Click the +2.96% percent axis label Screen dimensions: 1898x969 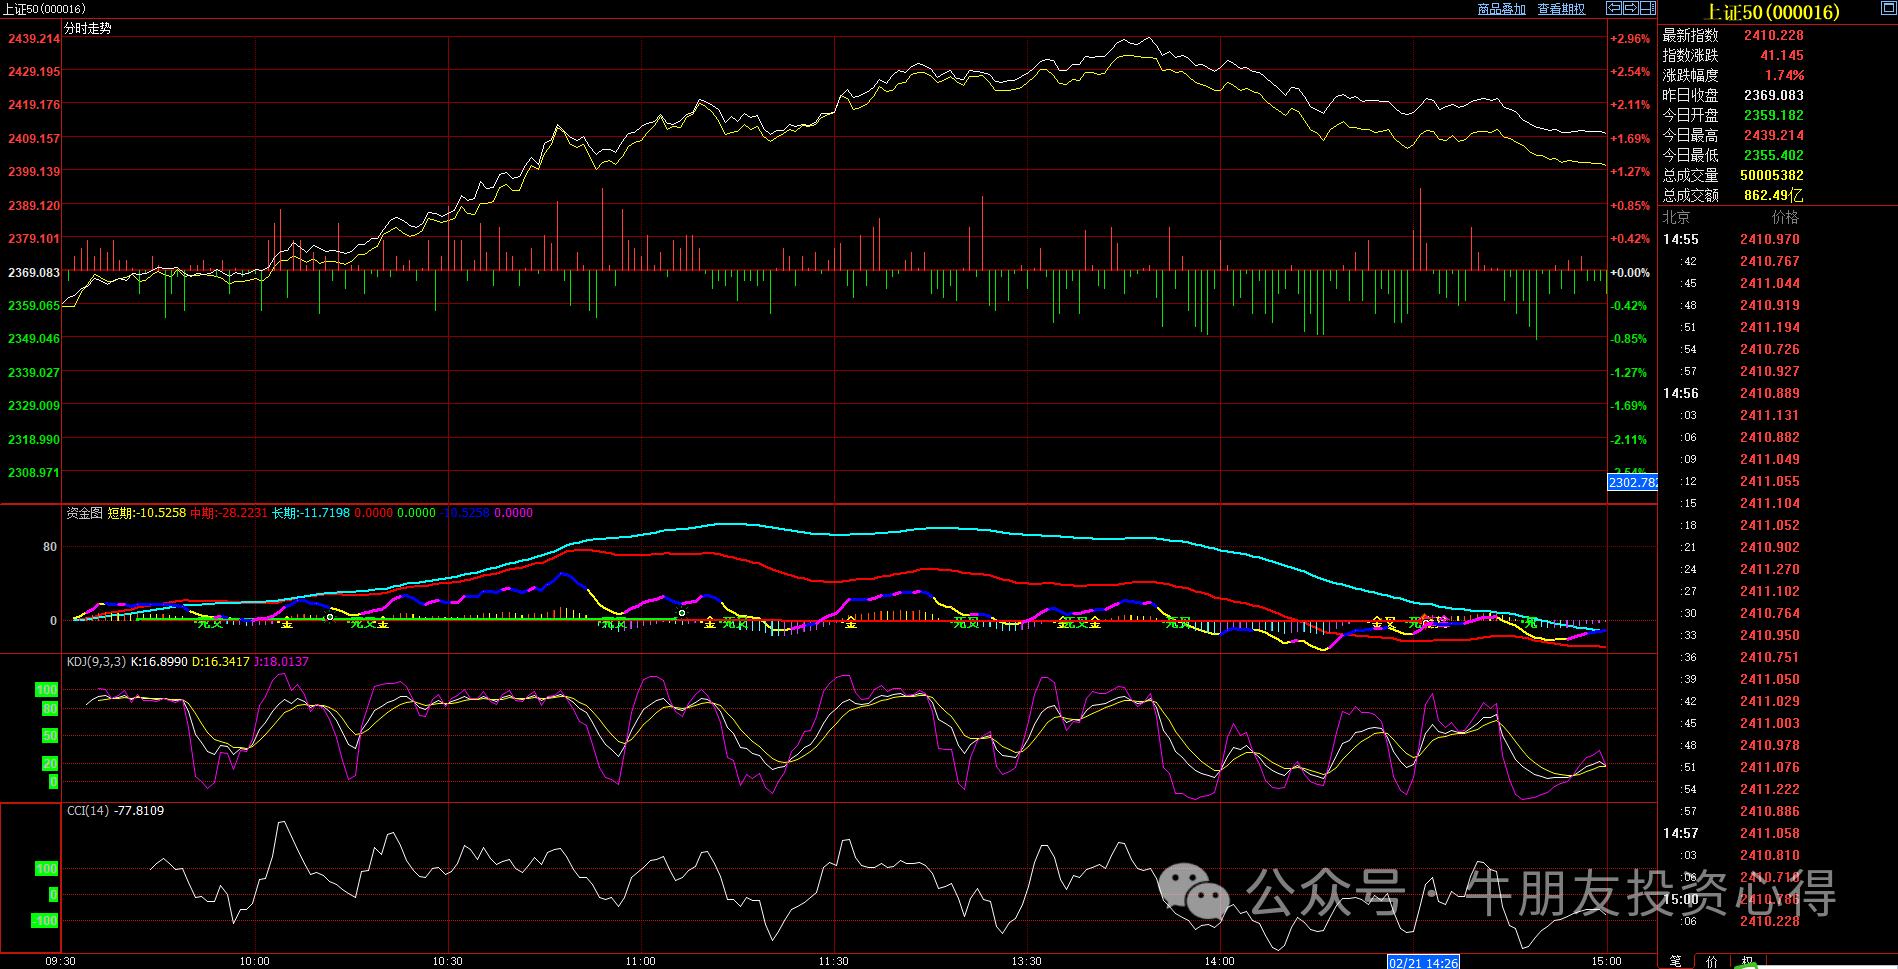tap(1630, 38)
